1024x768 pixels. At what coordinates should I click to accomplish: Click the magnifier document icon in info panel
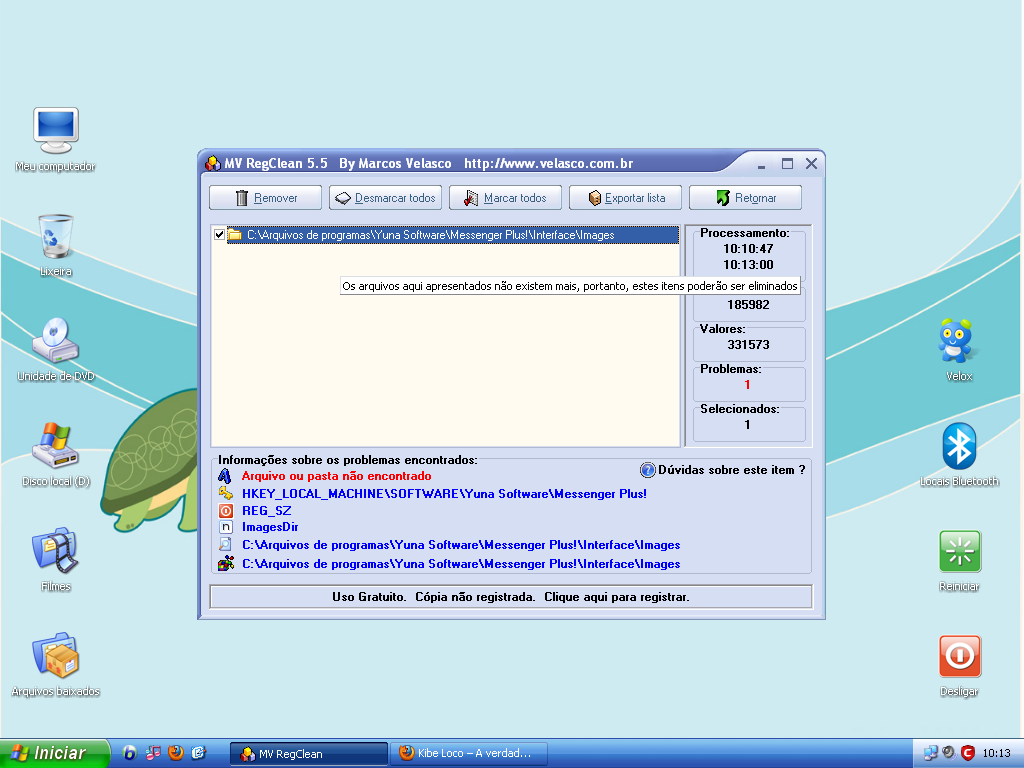(226, 545)
